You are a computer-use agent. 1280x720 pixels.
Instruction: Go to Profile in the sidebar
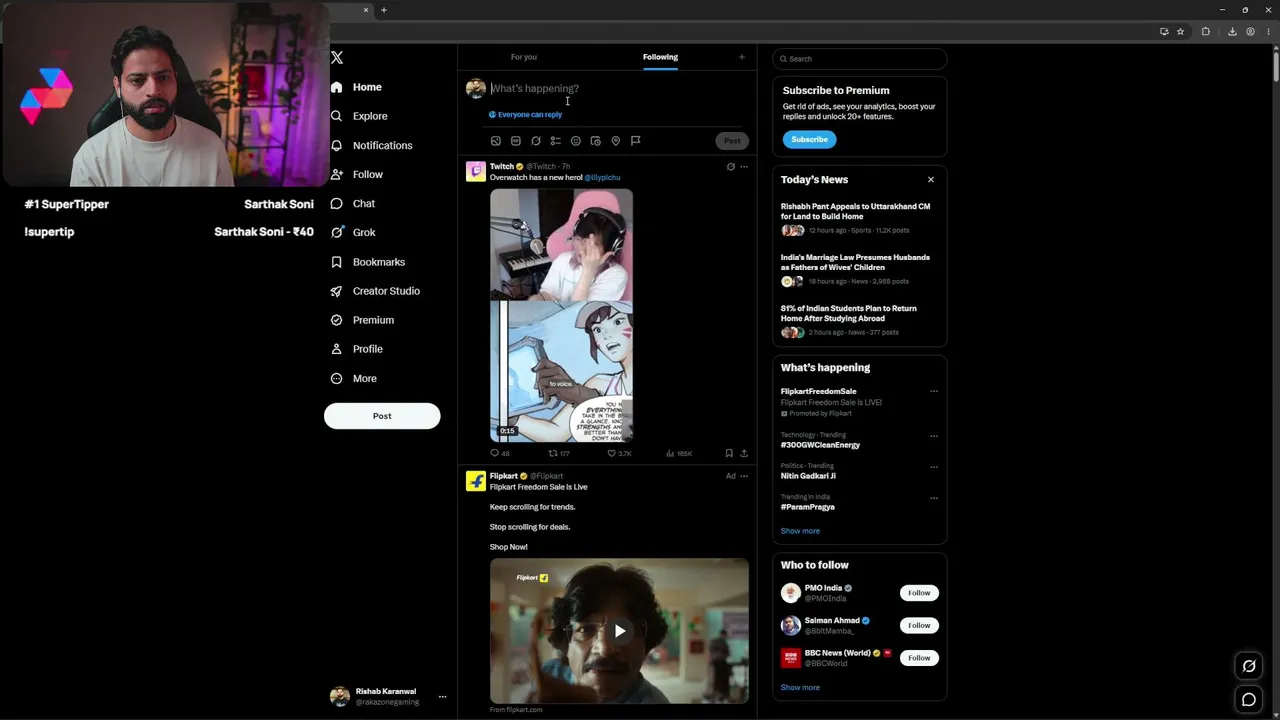point(357,349)
